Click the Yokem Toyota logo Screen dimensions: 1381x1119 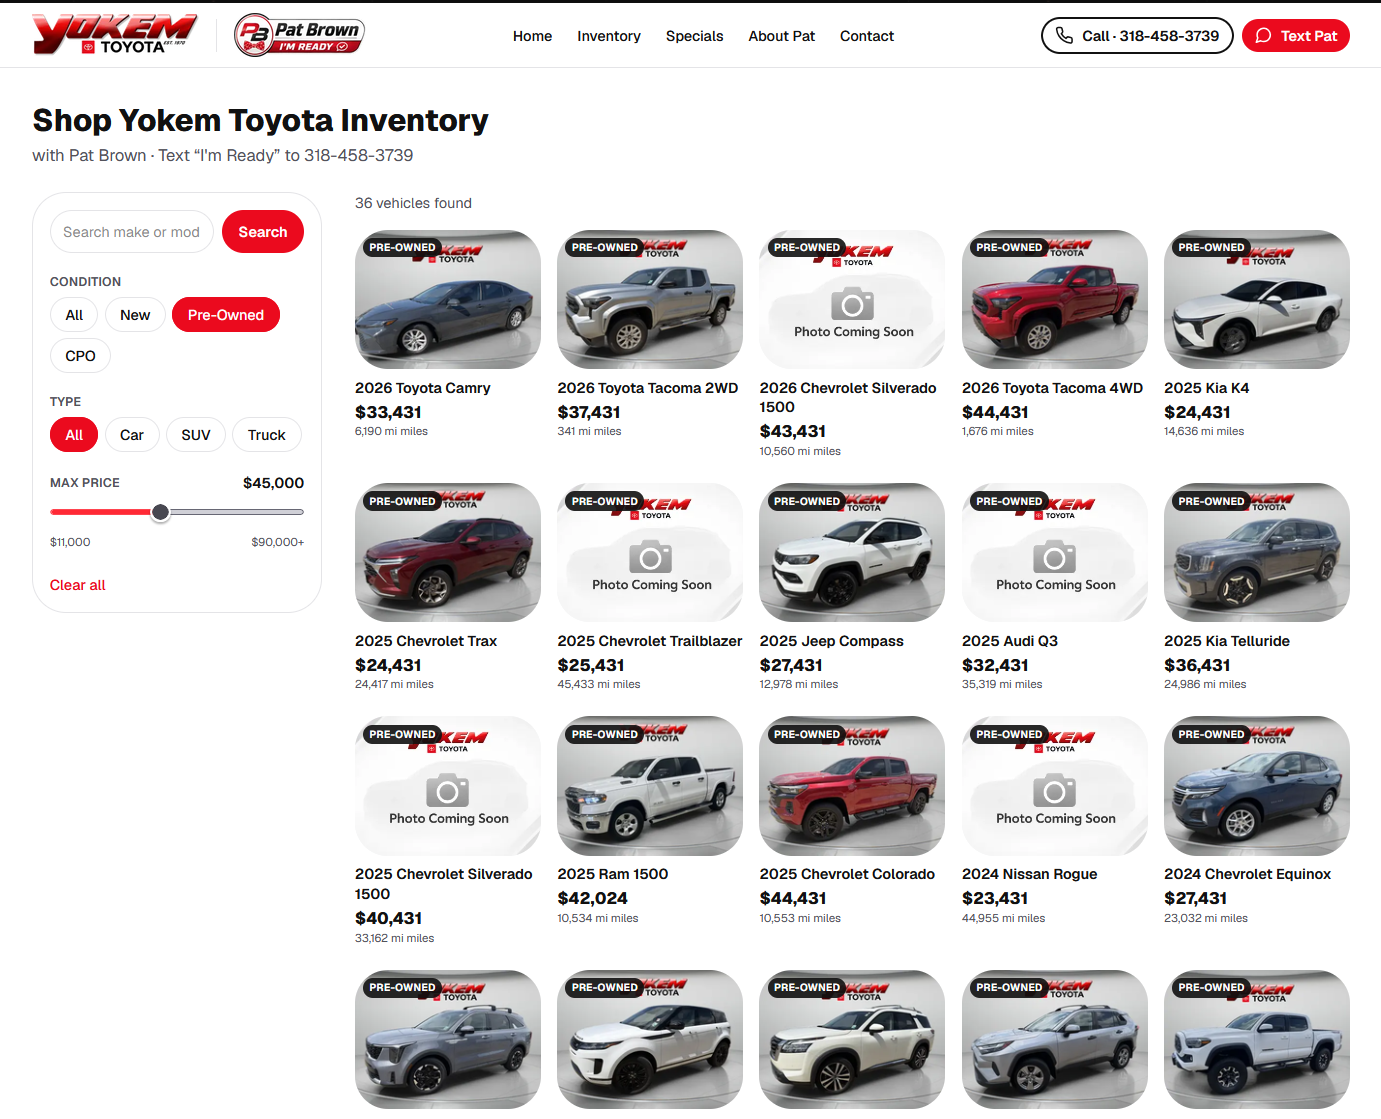point(114,34)
